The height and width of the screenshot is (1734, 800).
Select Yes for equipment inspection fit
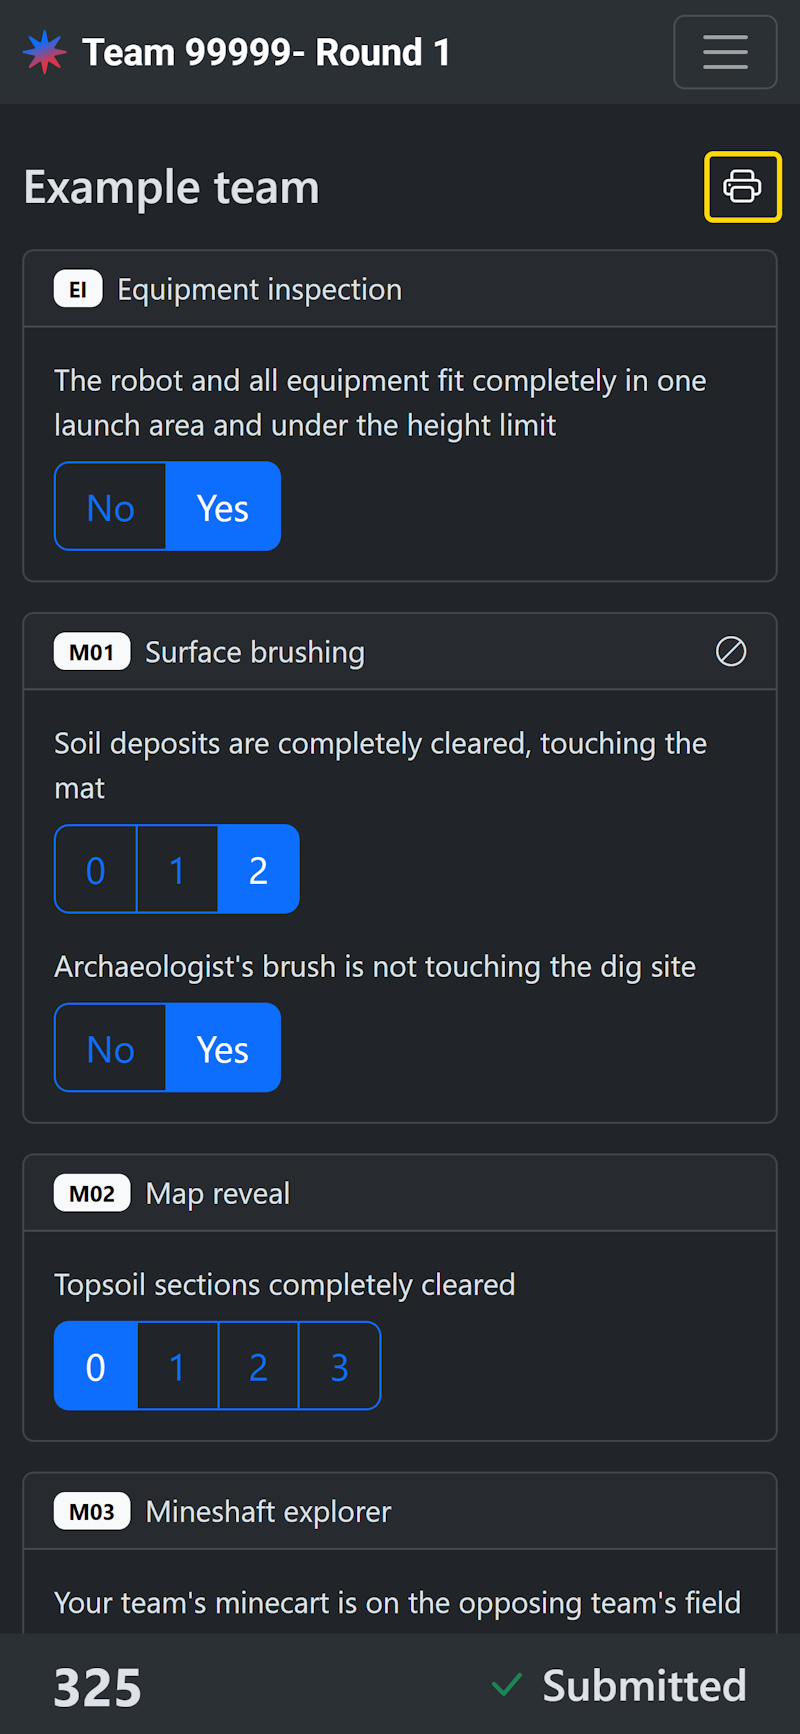(x=223, y=507)
